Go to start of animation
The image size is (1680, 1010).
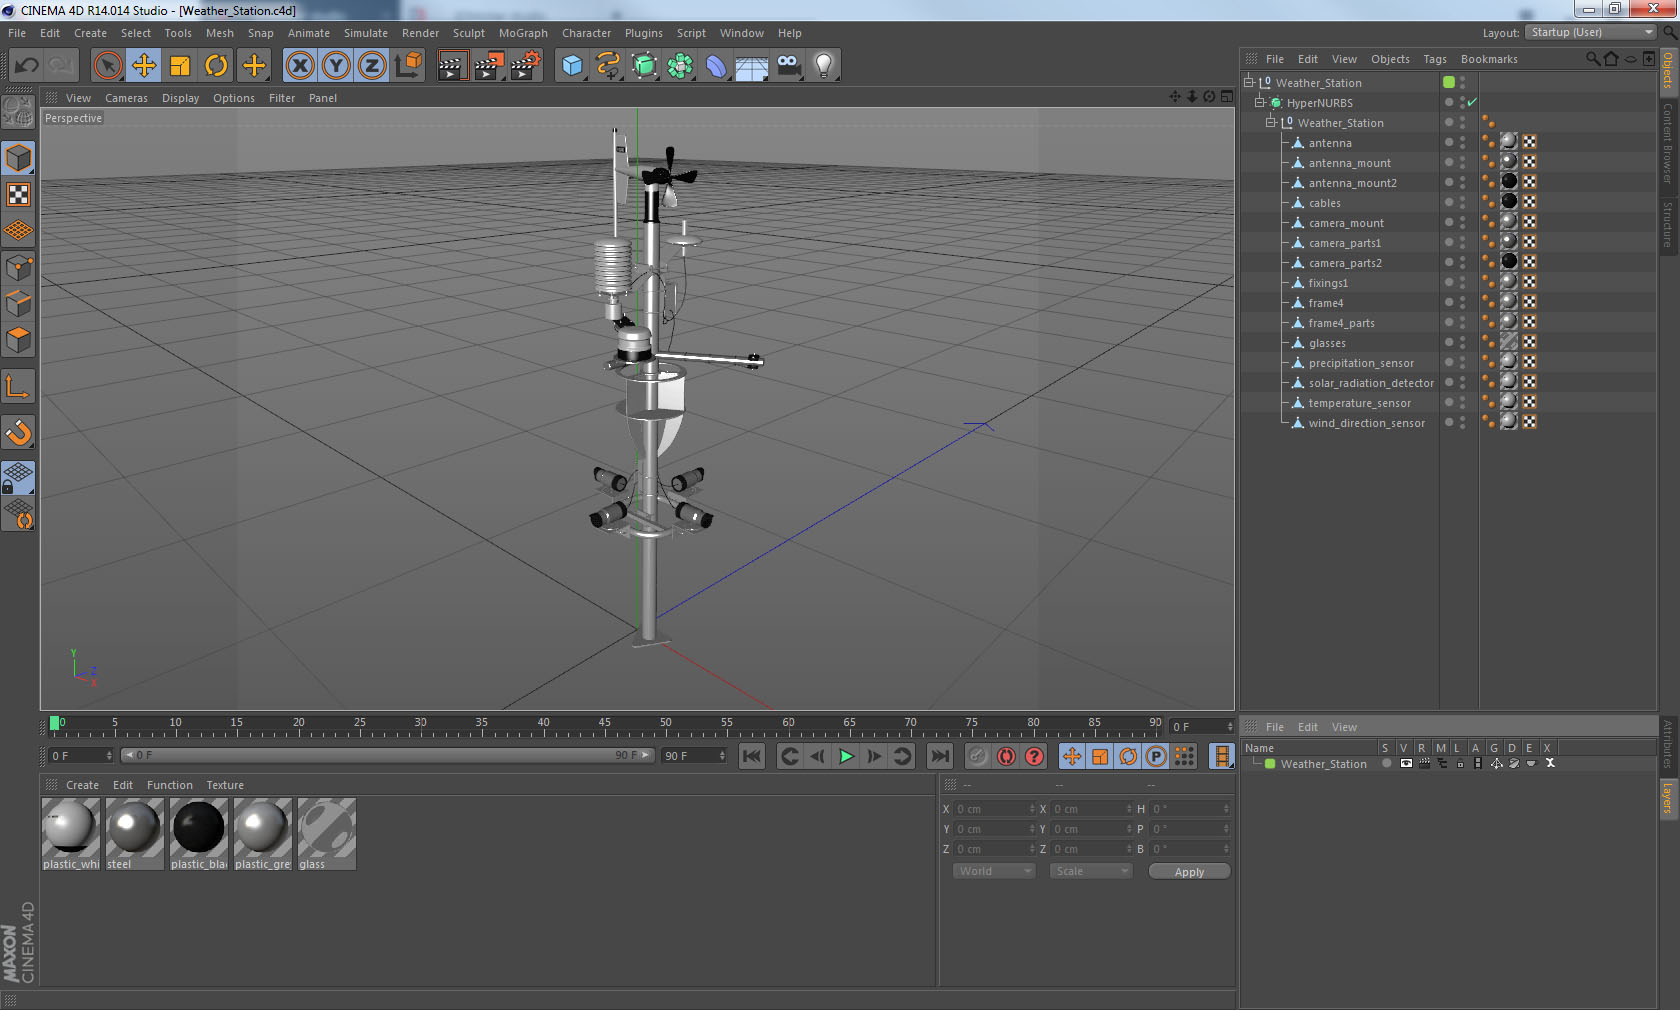click(x=752, y=756)
